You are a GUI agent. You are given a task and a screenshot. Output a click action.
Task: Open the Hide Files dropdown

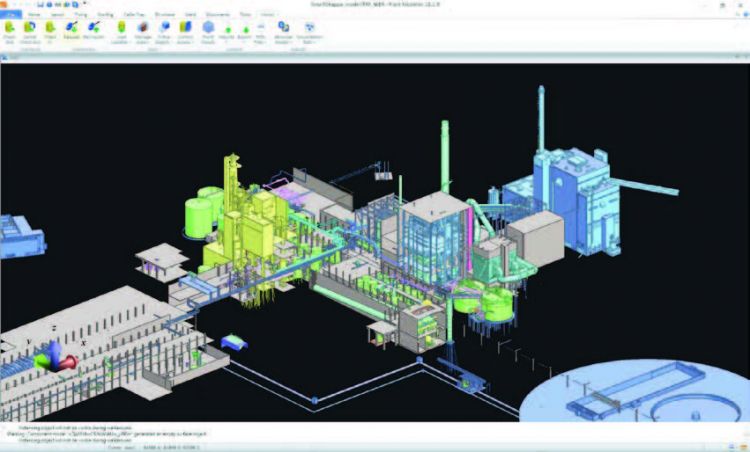[261, 32]
